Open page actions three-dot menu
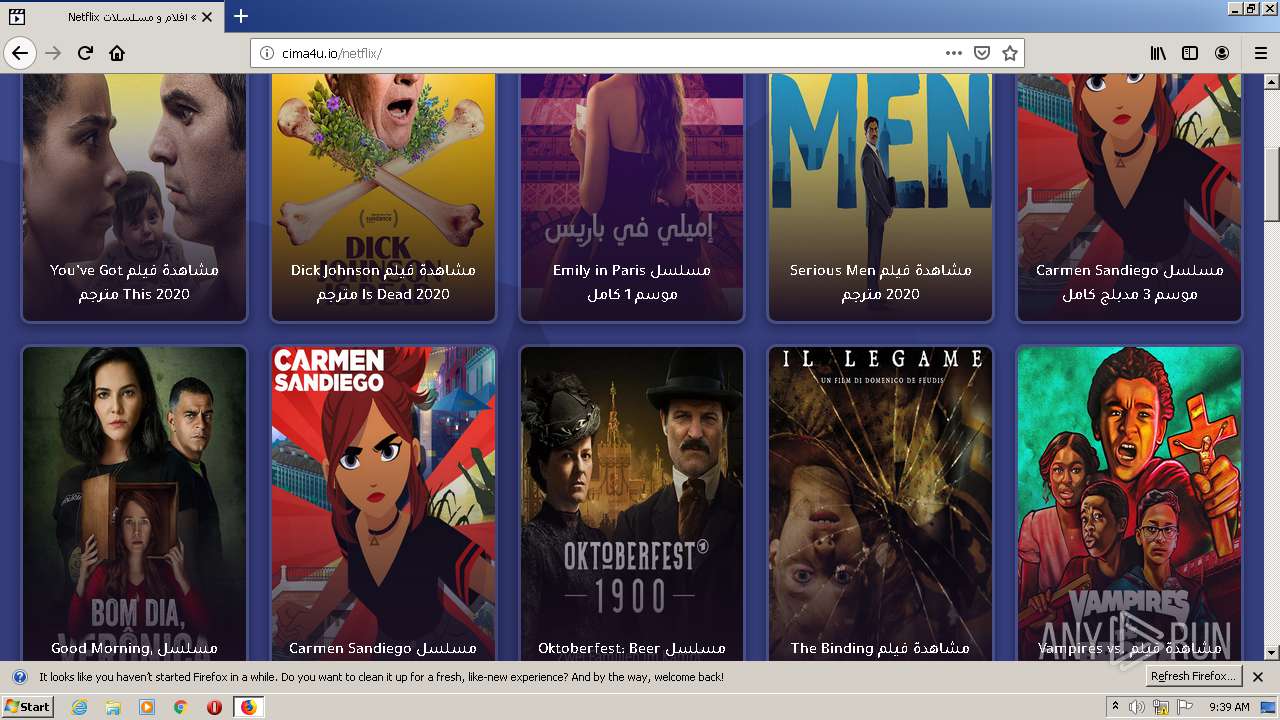Screen dimensions: 1280x720 click(x=953, y=53)
